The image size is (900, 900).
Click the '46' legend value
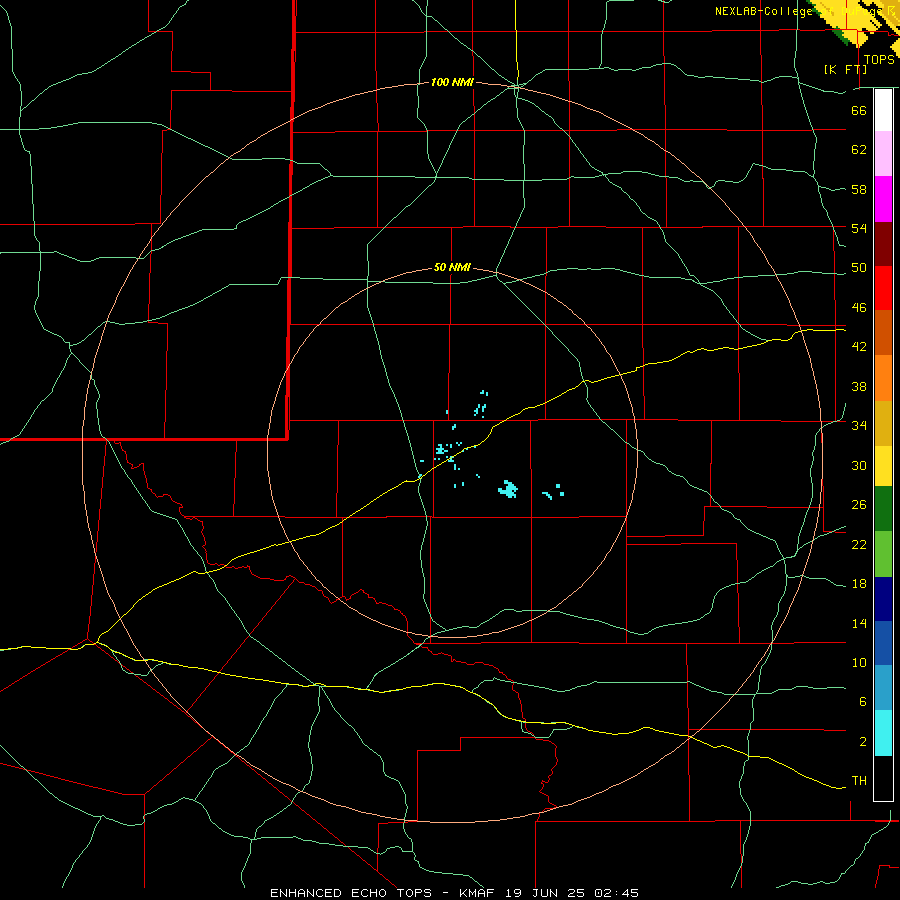[x=859, y=308]
